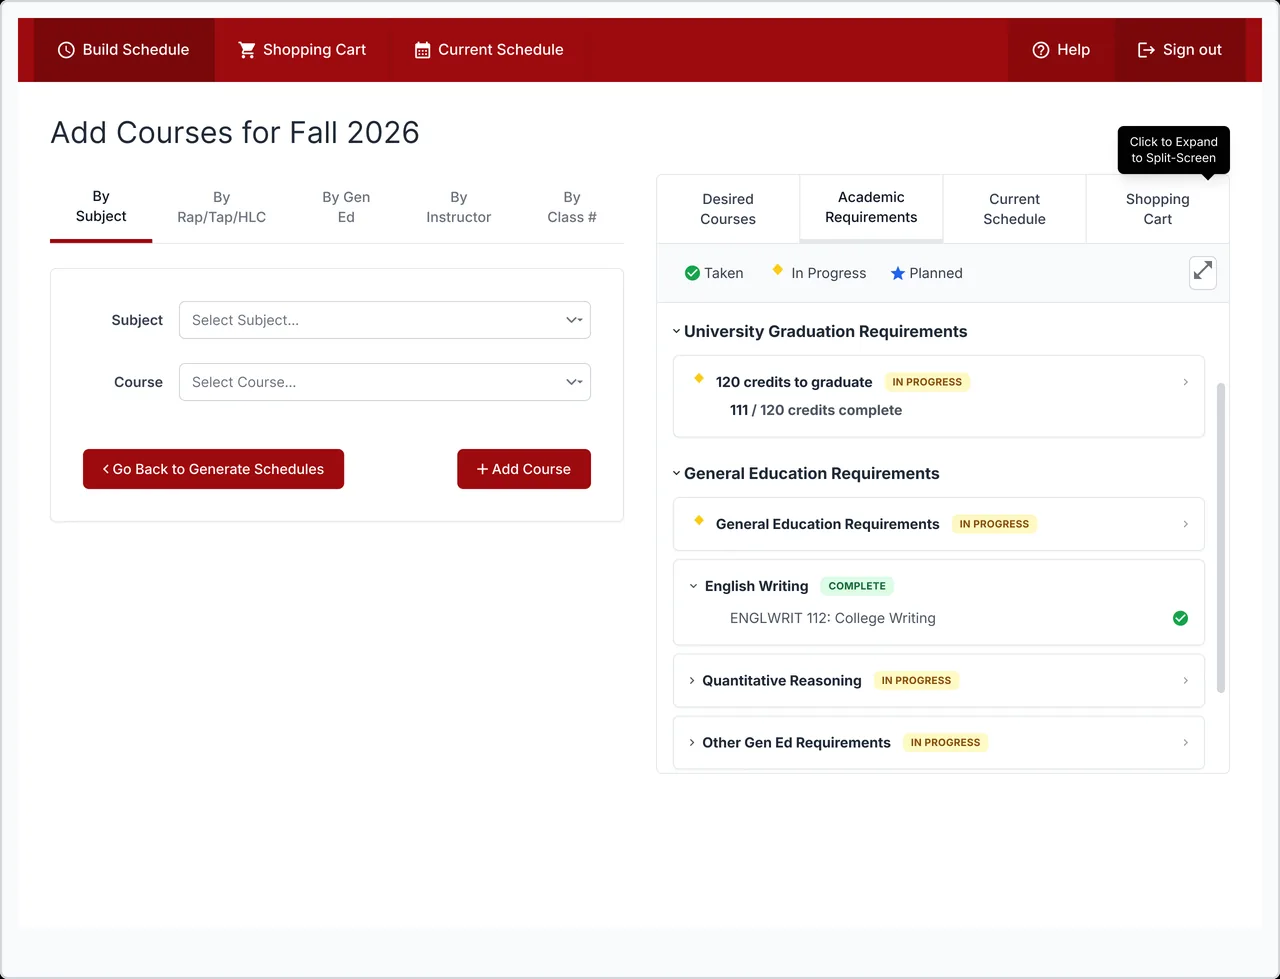Click the yellow In Progress diamond legend icon
The height and width of the screenshot is (979, 1280).
click(x=777, y=270)
